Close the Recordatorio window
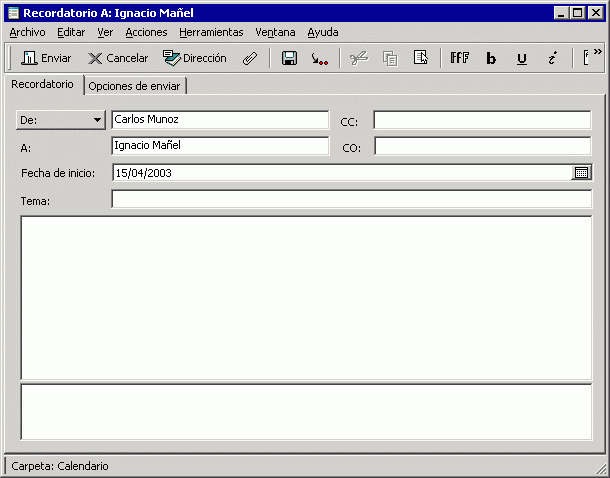The height and width of the screenshot is (478, 610). pos(596,13)
